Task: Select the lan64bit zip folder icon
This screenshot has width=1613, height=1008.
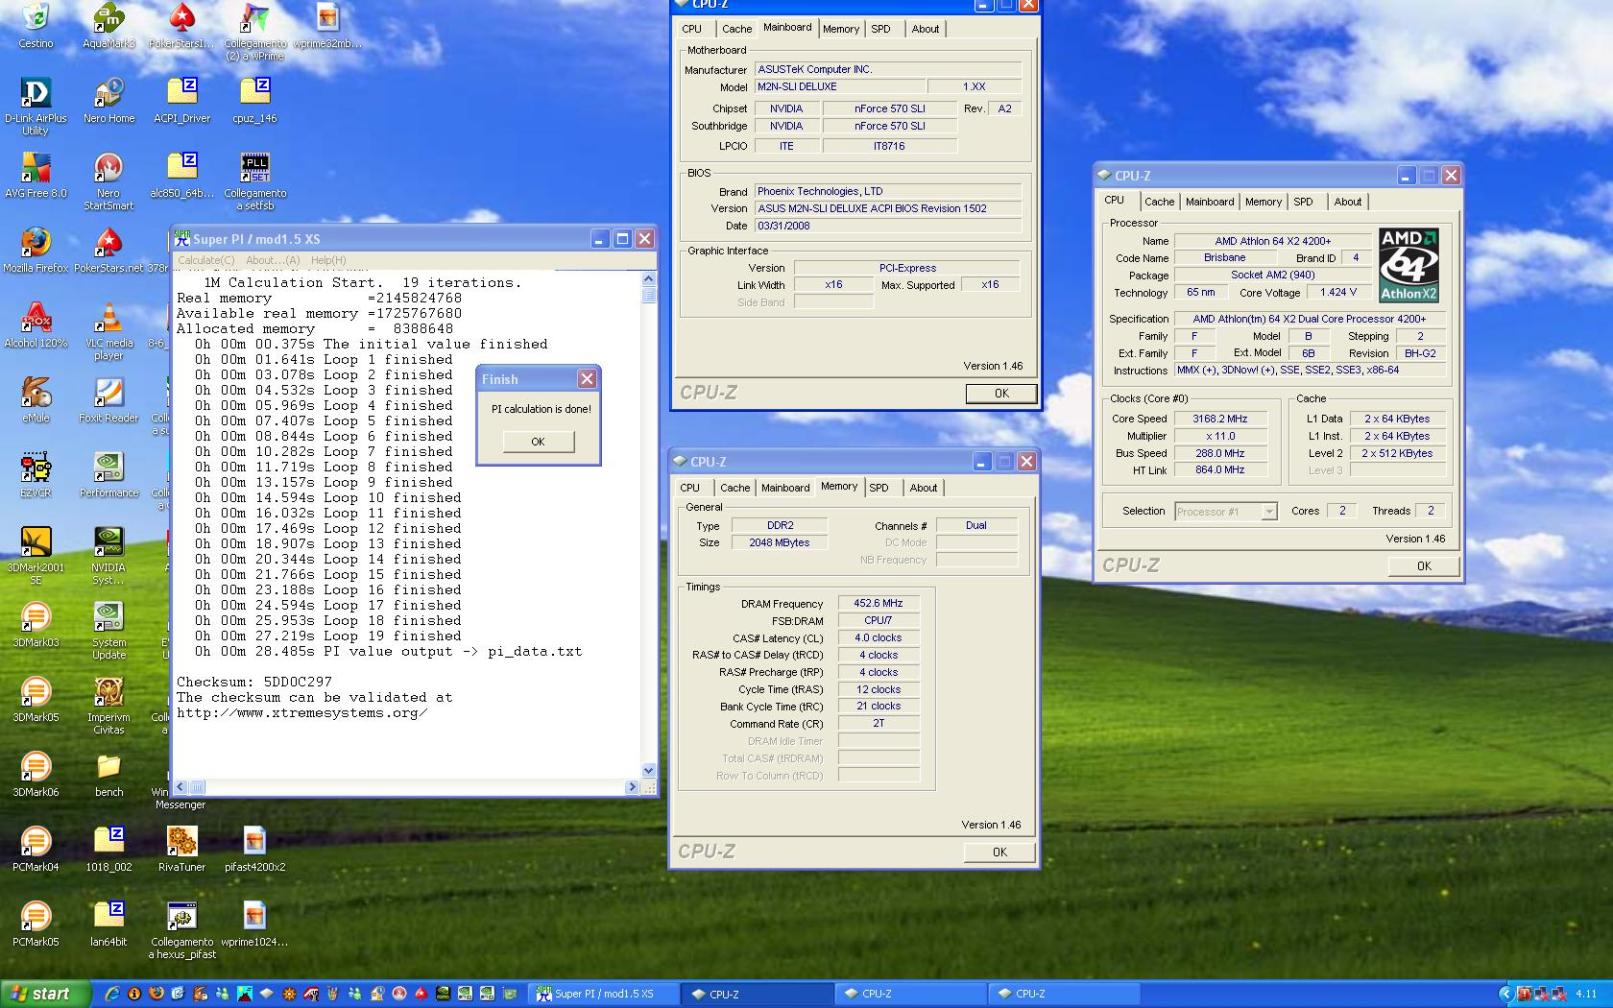Action: click(x=108, y=924)
